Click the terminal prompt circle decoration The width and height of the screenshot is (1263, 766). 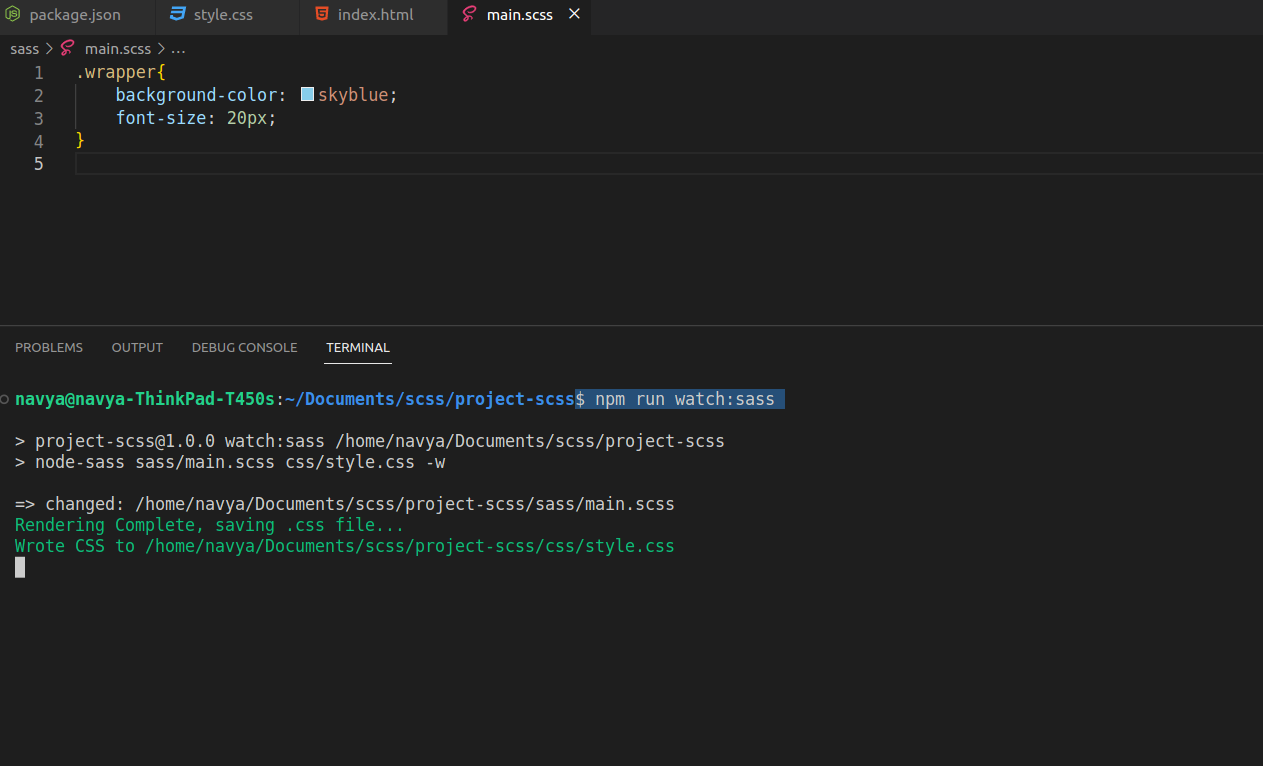pos(5,399)
